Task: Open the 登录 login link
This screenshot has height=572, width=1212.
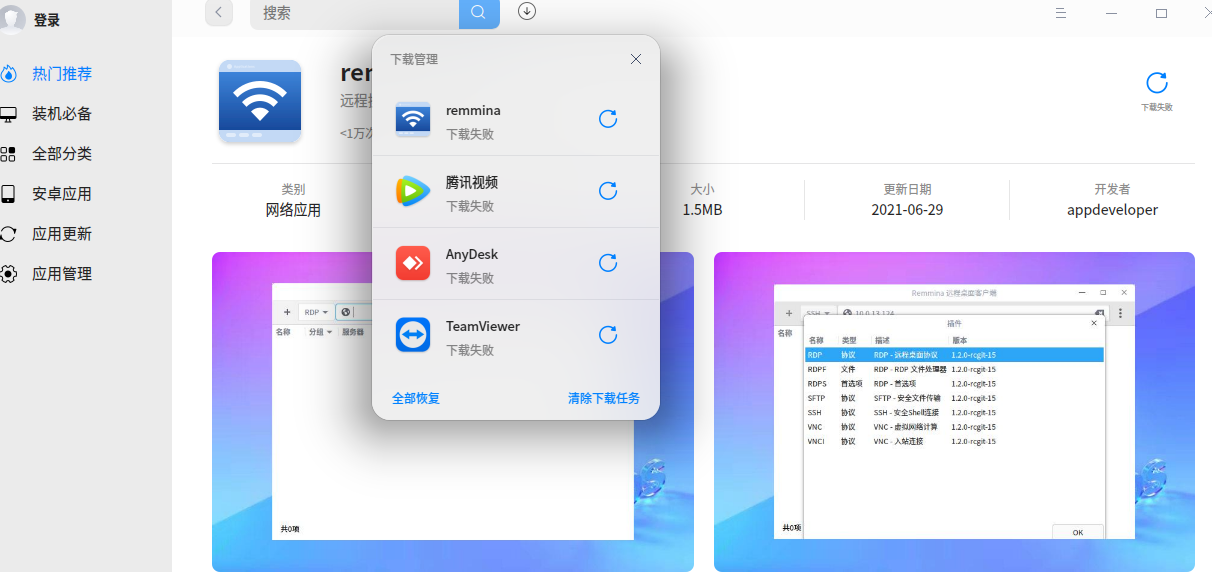Action: pyautogui.click(x=47, y=20)
